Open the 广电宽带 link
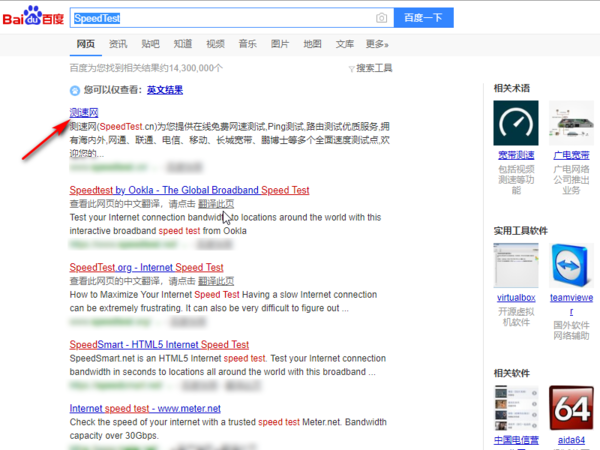600x450 pixels. click(571, 155)
